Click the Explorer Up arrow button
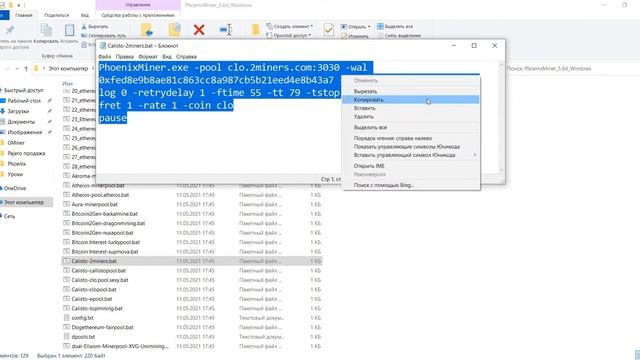This screenshot has height=360, width=640. [x=26, y=69]
